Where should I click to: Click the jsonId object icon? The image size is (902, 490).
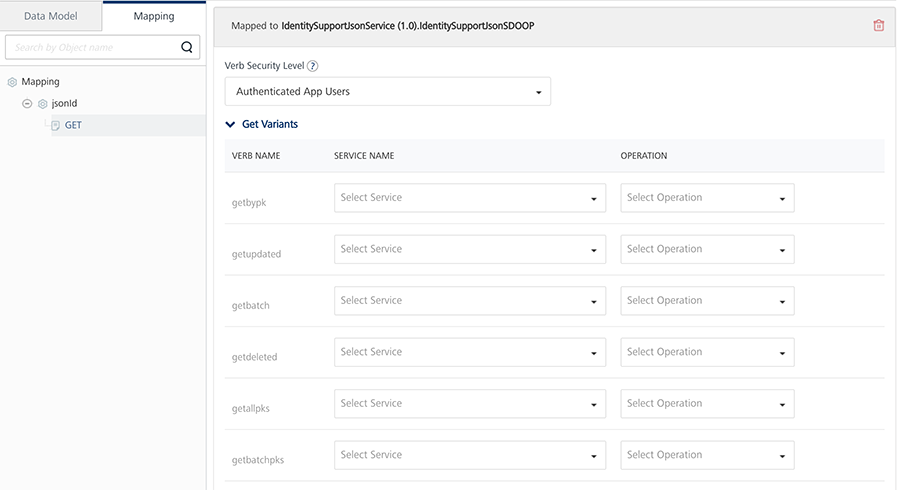pos(43,104)
